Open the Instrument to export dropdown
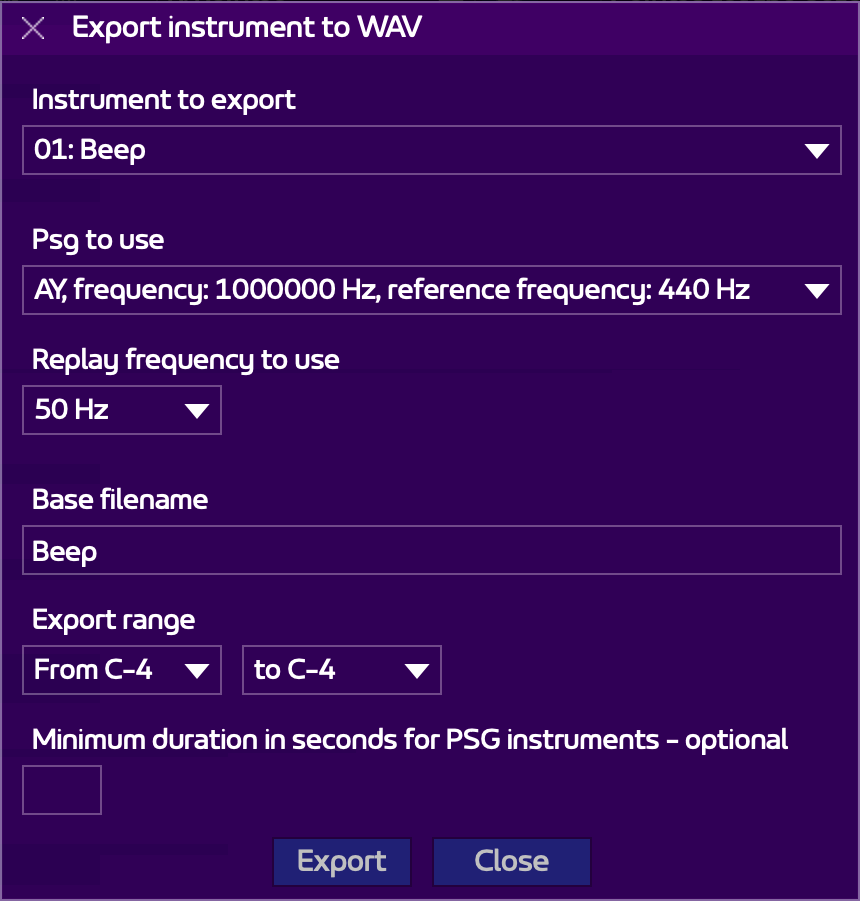 click(430, 151)
